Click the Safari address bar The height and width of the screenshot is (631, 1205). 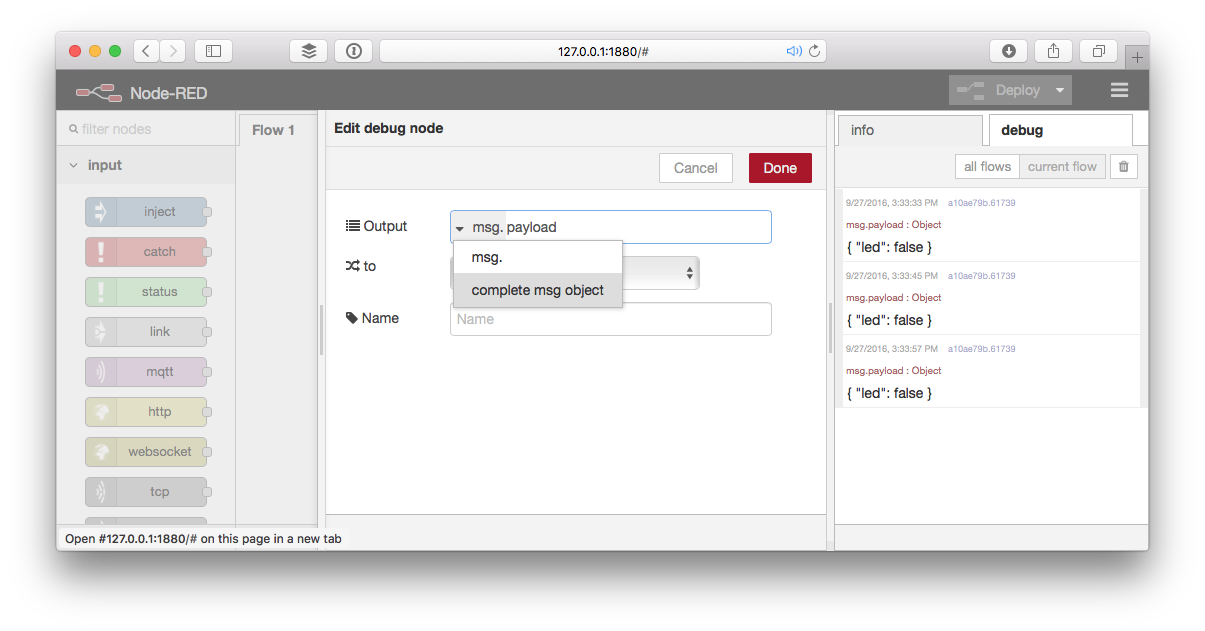[603, 51]
